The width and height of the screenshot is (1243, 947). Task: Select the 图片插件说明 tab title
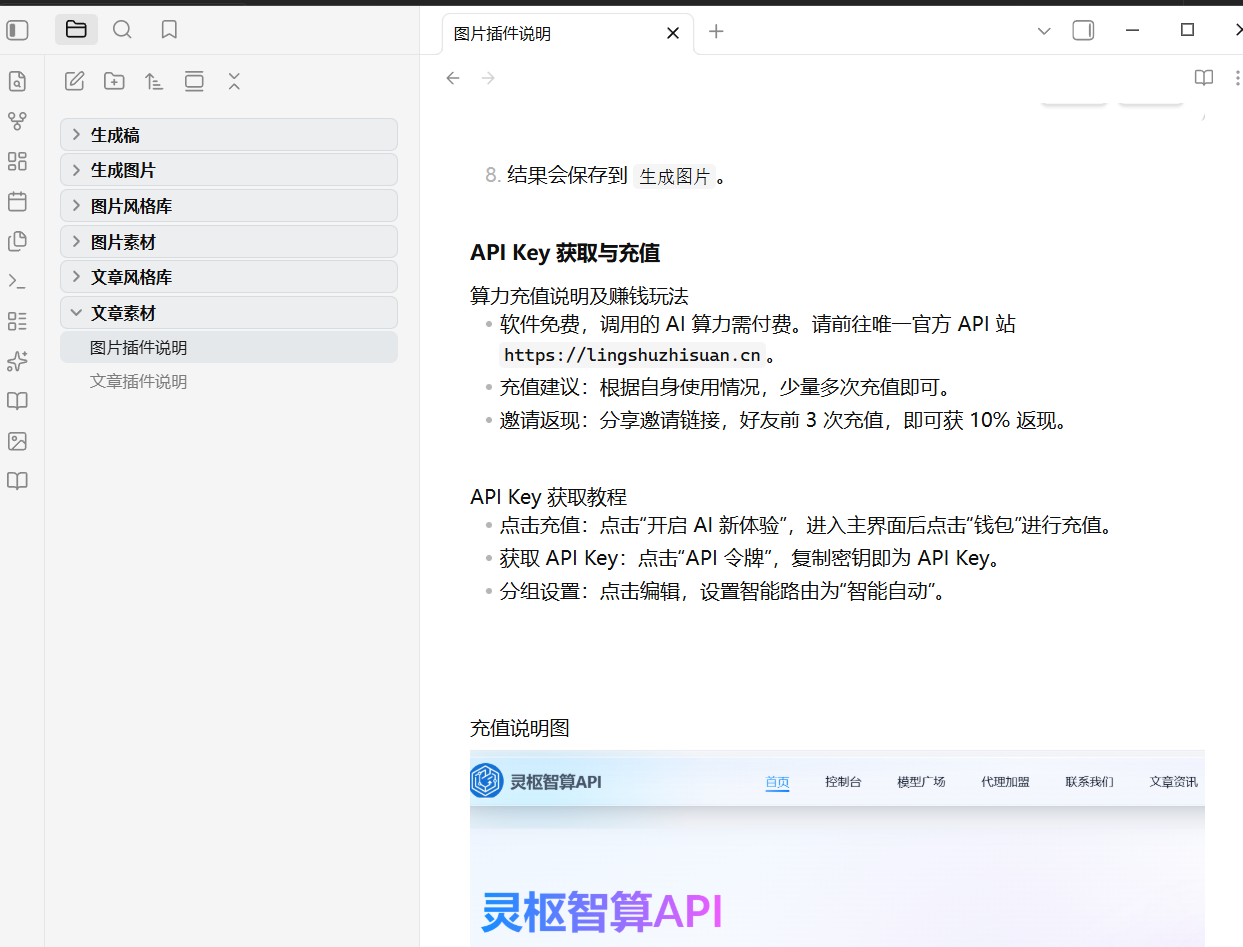(x=502, y=34)
